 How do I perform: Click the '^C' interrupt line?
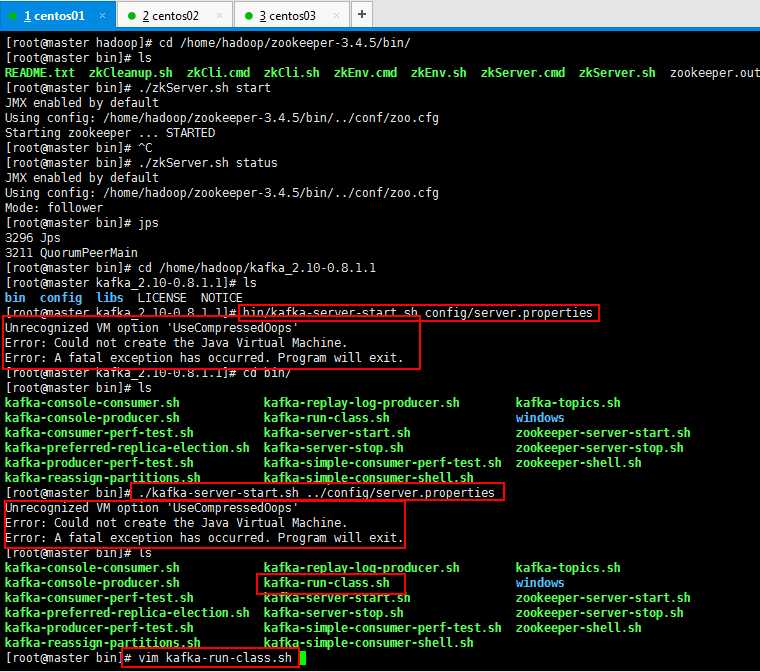(145, 147)
